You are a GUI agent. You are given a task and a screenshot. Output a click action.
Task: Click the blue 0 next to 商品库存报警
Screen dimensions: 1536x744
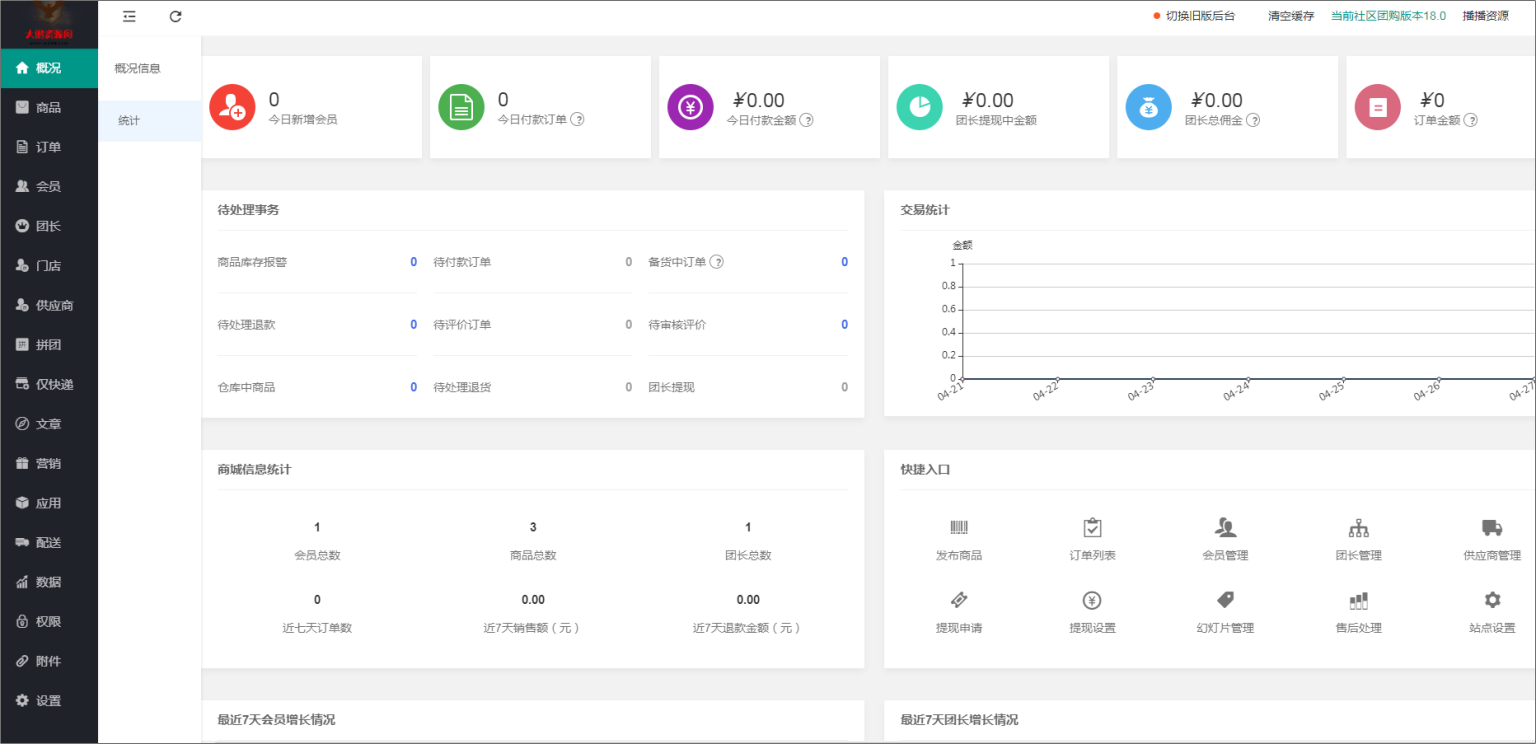[x=413, y=262]
